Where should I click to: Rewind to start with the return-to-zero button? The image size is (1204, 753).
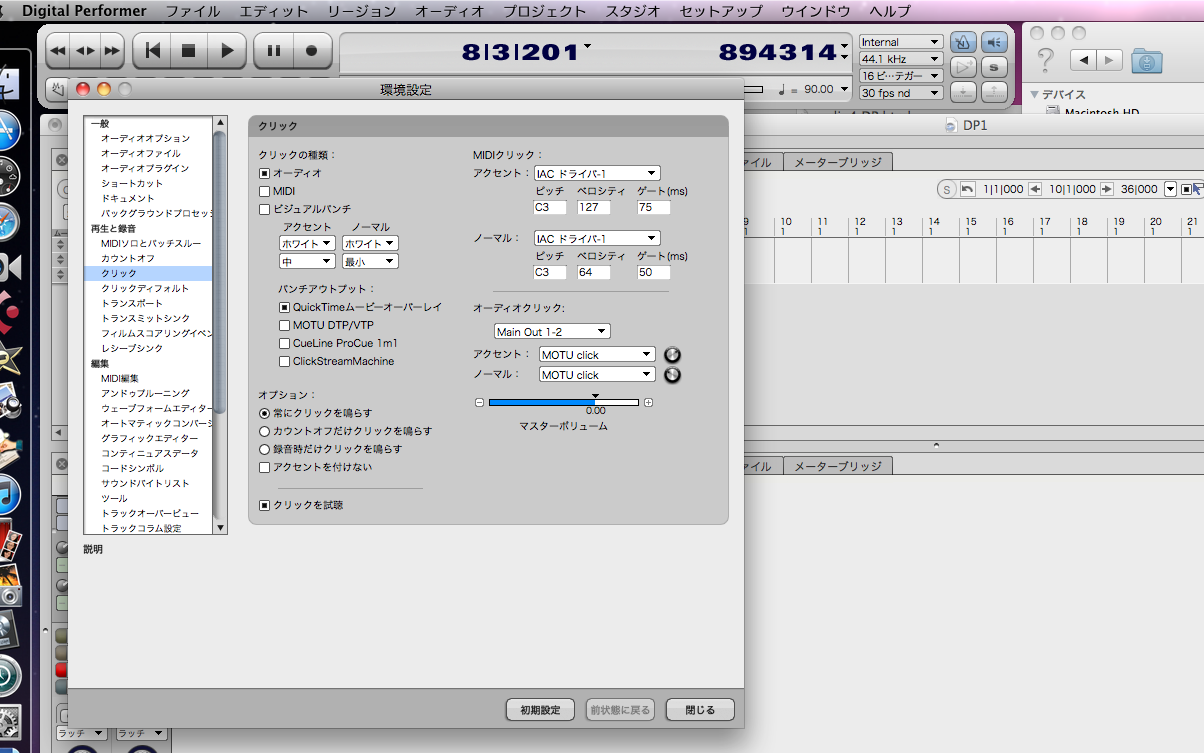[x=152, y=50]
